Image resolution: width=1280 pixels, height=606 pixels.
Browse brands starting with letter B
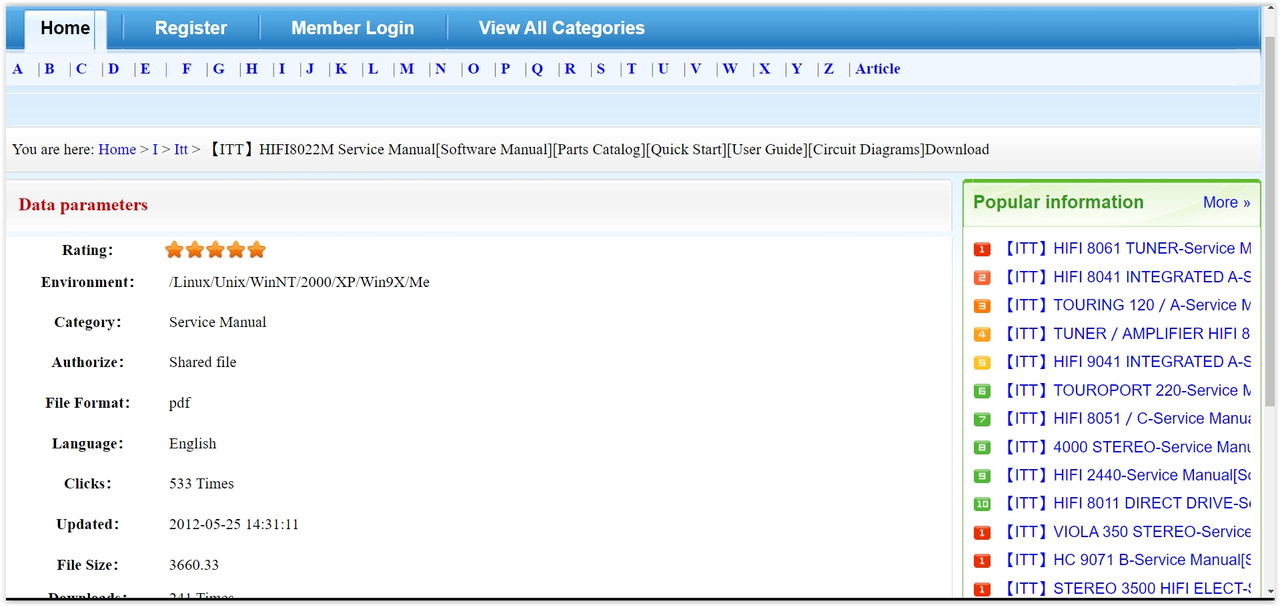click(49, 69)
